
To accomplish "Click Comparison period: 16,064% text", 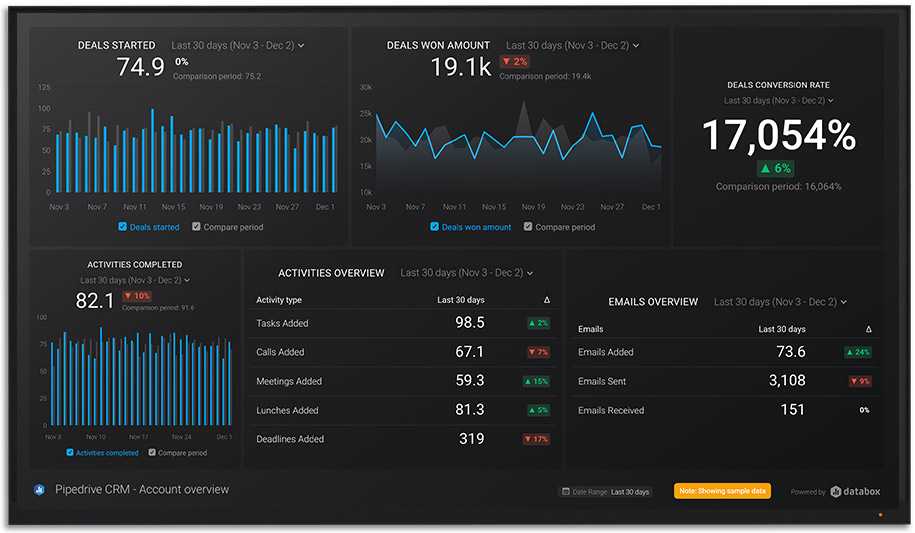I will pos(778,187).
